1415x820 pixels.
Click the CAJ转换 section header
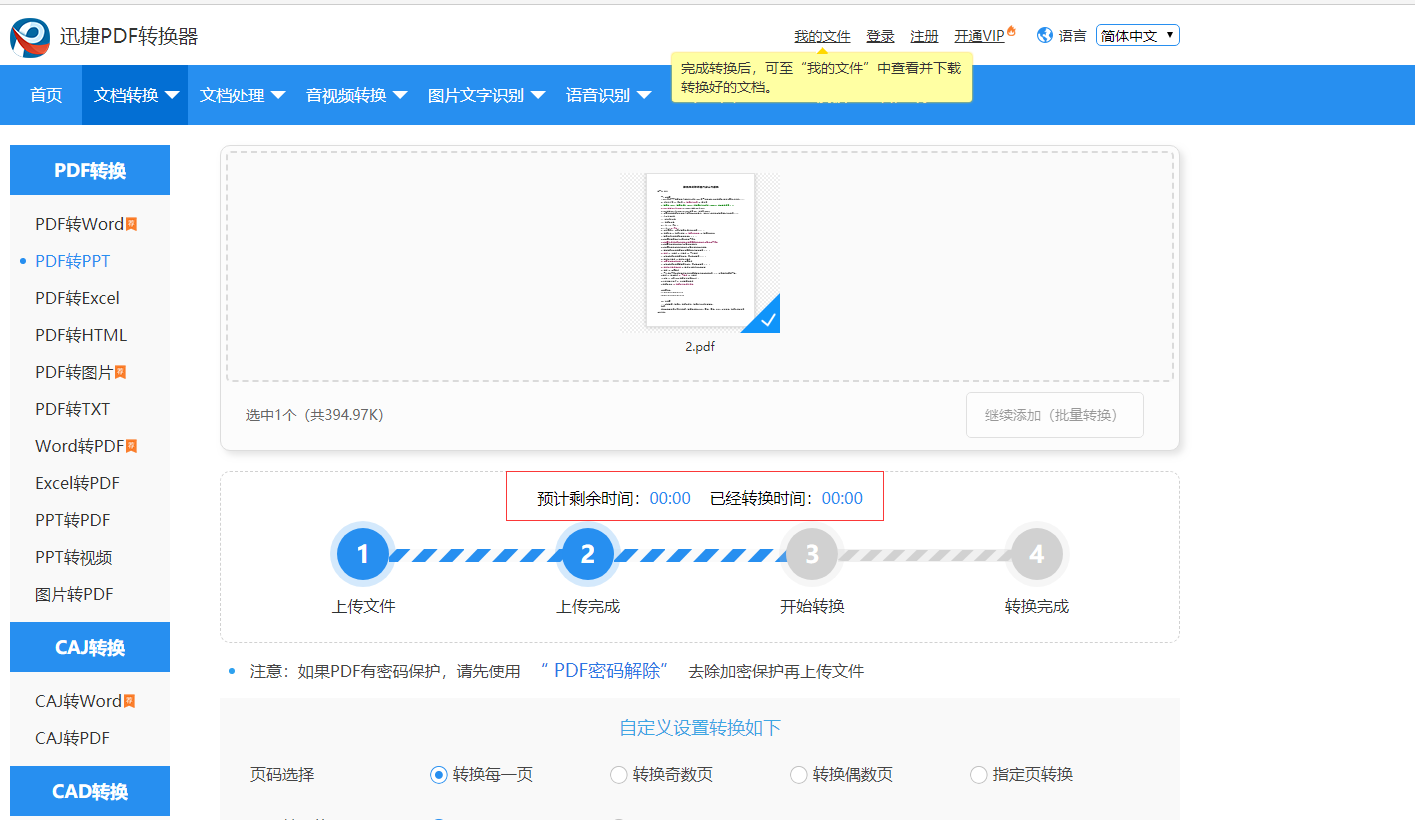point(90,647)
